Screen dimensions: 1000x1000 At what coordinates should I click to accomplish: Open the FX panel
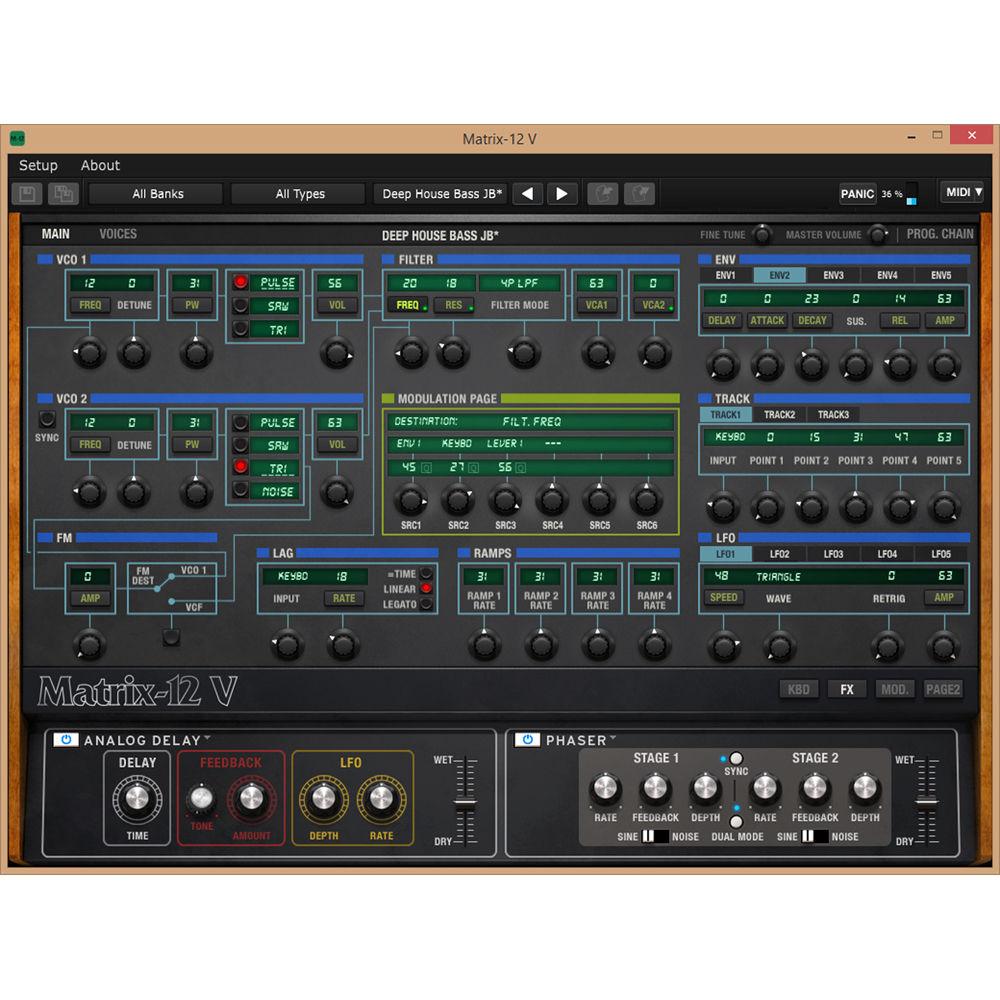pyautogui.click(x=846, y=689)
